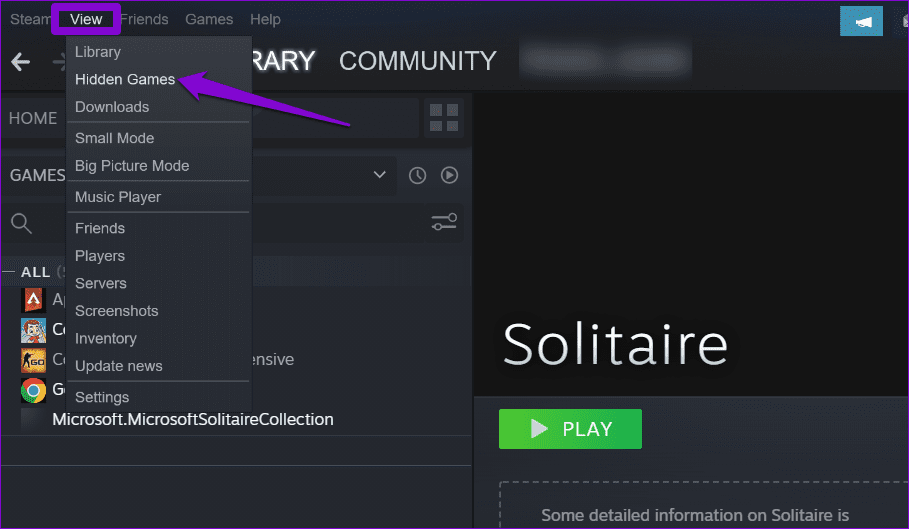Click the library search magnifier icon

21,223
